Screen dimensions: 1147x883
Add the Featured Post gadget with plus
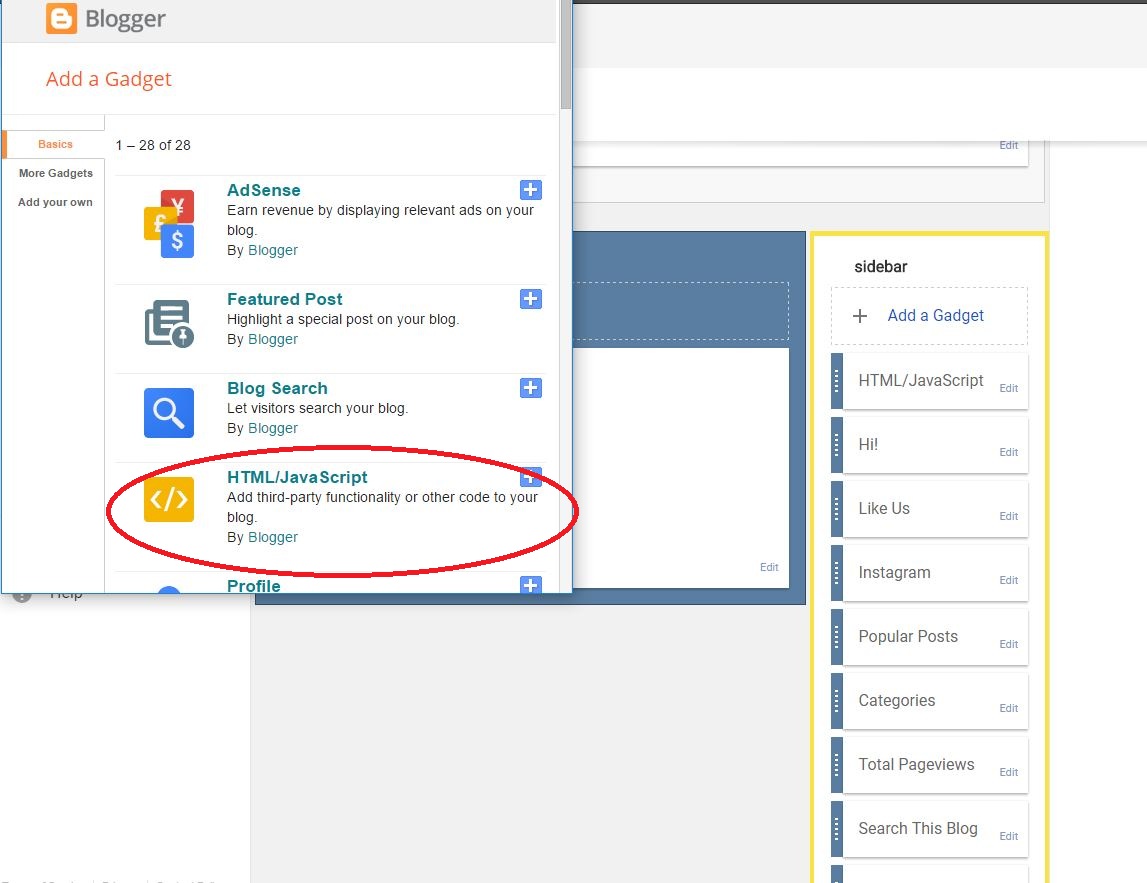pos(530,299)
